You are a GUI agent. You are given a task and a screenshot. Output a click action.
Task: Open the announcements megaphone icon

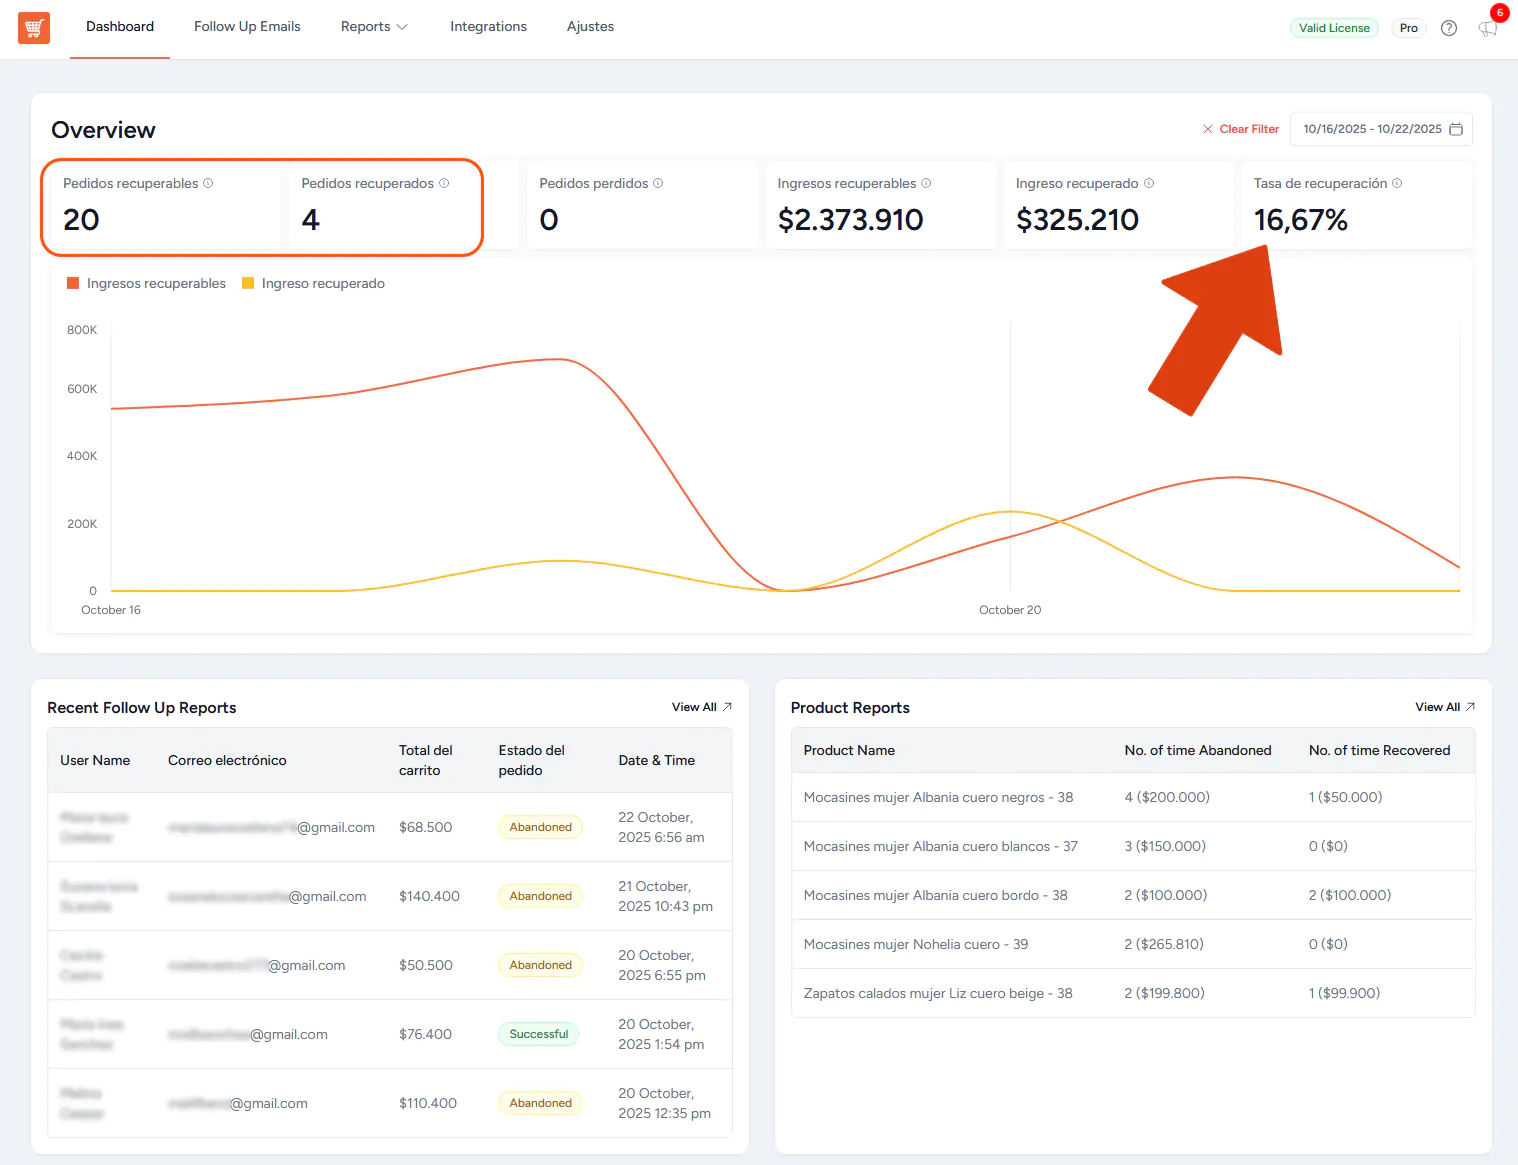(x=1488, y=28)
